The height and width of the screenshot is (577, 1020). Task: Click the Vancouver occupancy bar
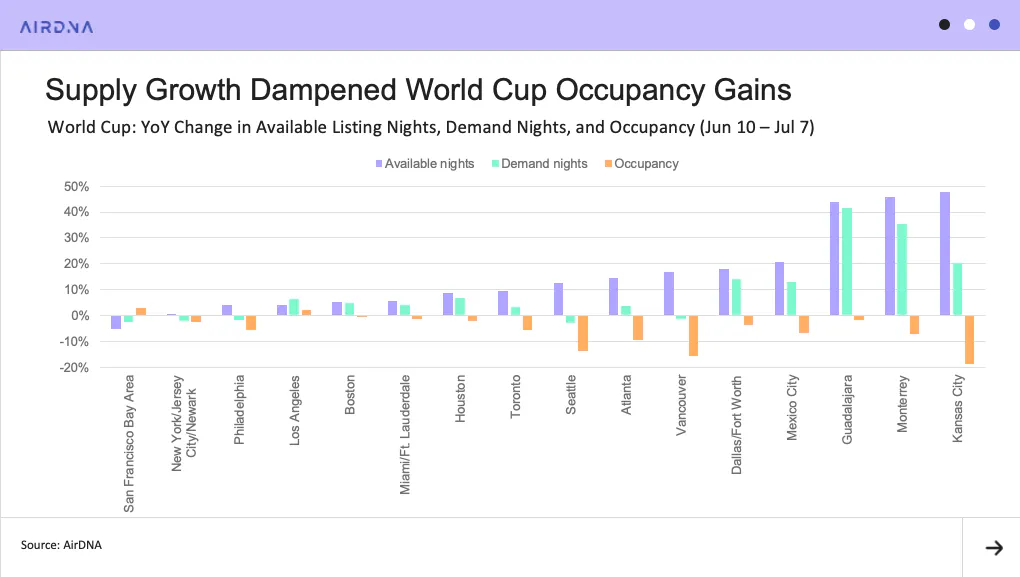point(693,336)
